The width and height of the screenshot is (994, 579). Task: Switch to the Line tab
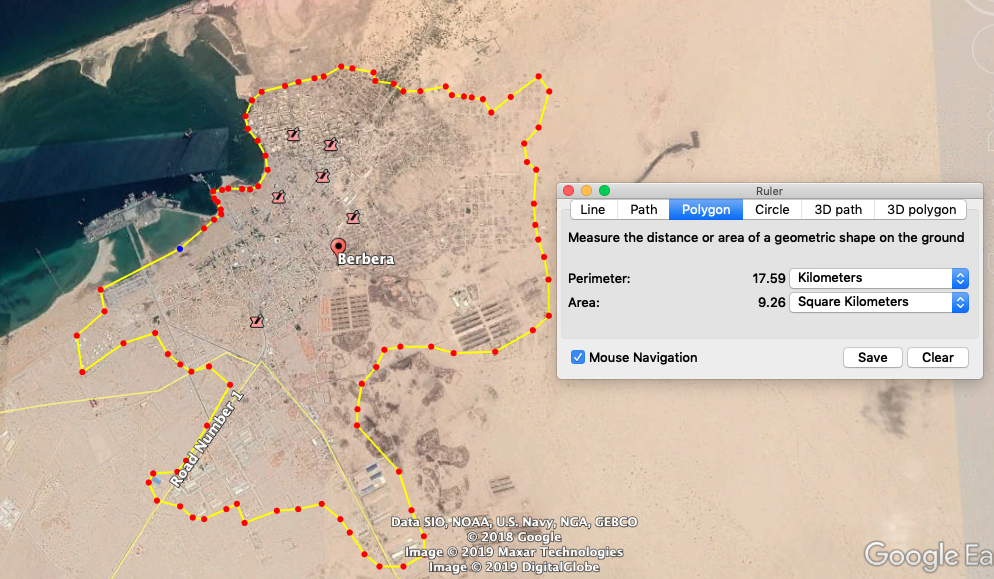pos(592,209)
